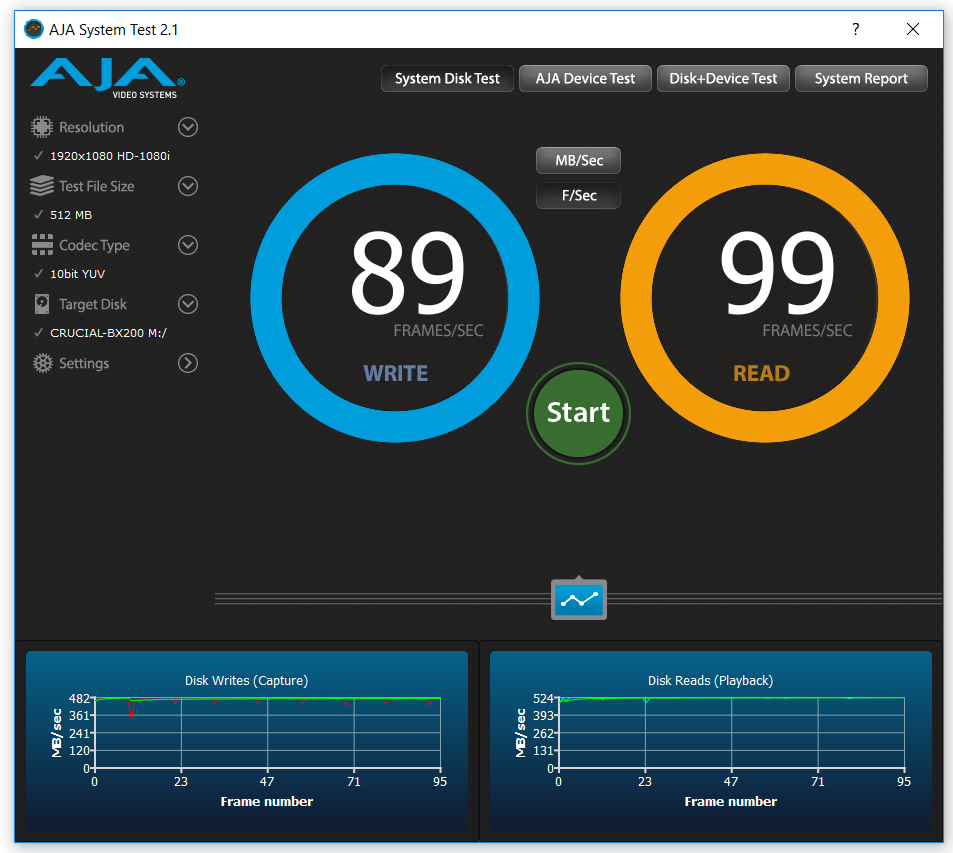This screenshot has width=953, height=853.
Task: Open help with the question mark
Action: coord(856,29)
